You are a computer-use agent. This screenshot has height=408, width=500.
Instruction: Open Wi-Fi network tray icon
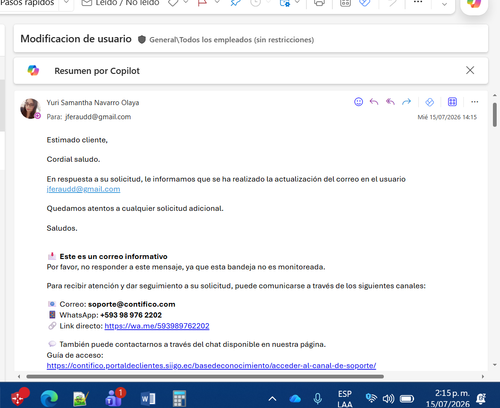[x=371, y=398]
